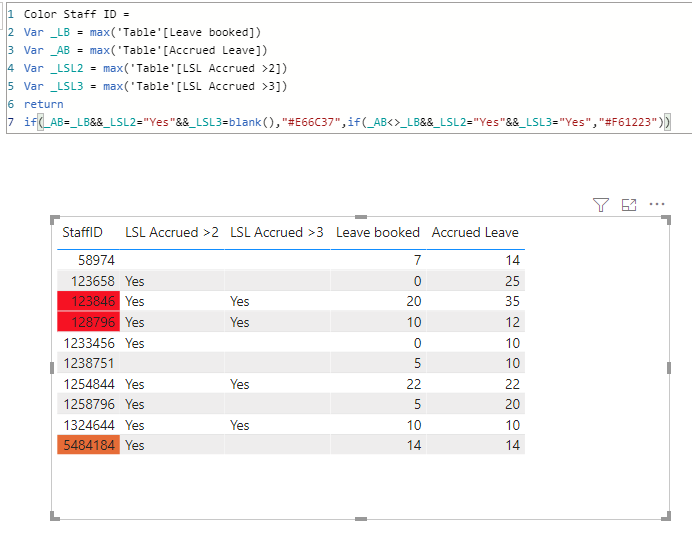Click bottom-right resize handle of table visual
Screen dimensions: 692x536
666,516
